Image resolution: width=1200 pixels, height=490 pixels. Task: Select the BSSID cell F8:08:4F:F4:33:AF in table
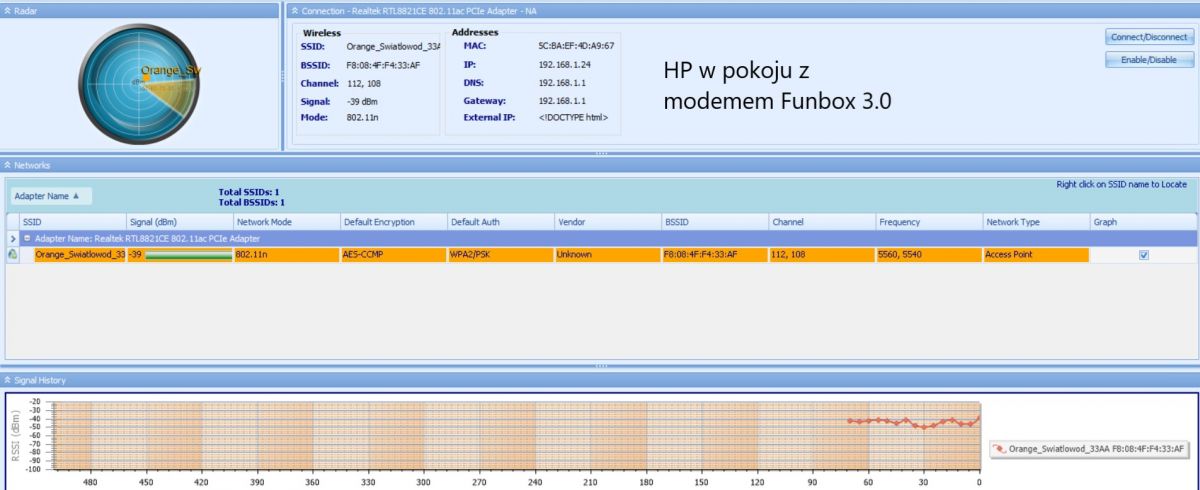point(714,255)
